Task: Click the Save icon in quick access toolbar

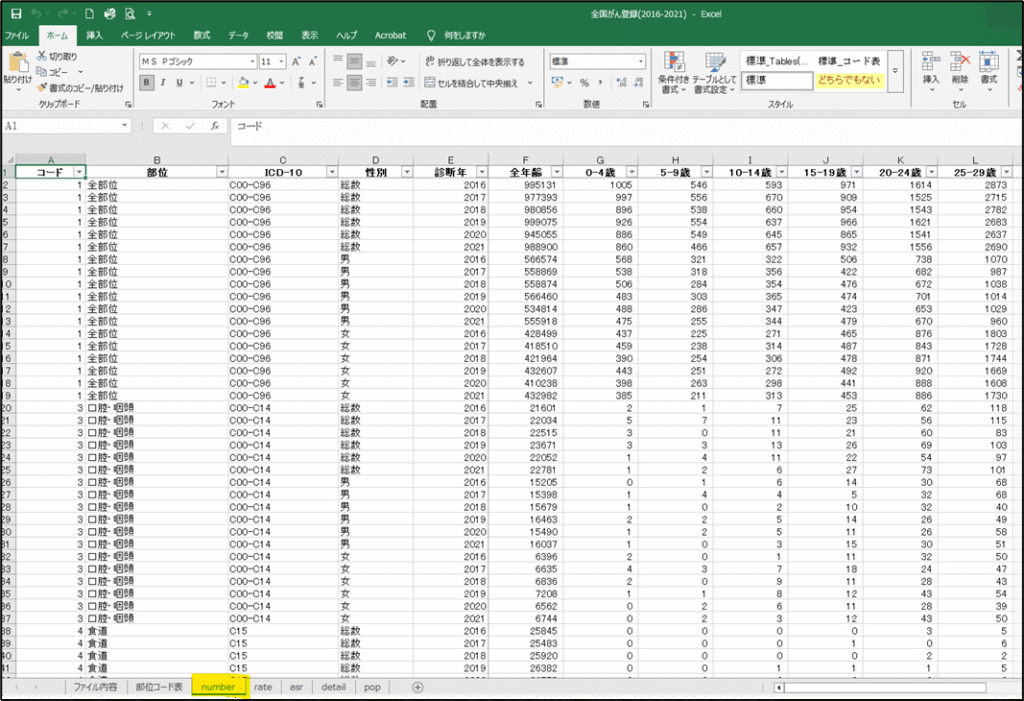Action: pos(15,15)
